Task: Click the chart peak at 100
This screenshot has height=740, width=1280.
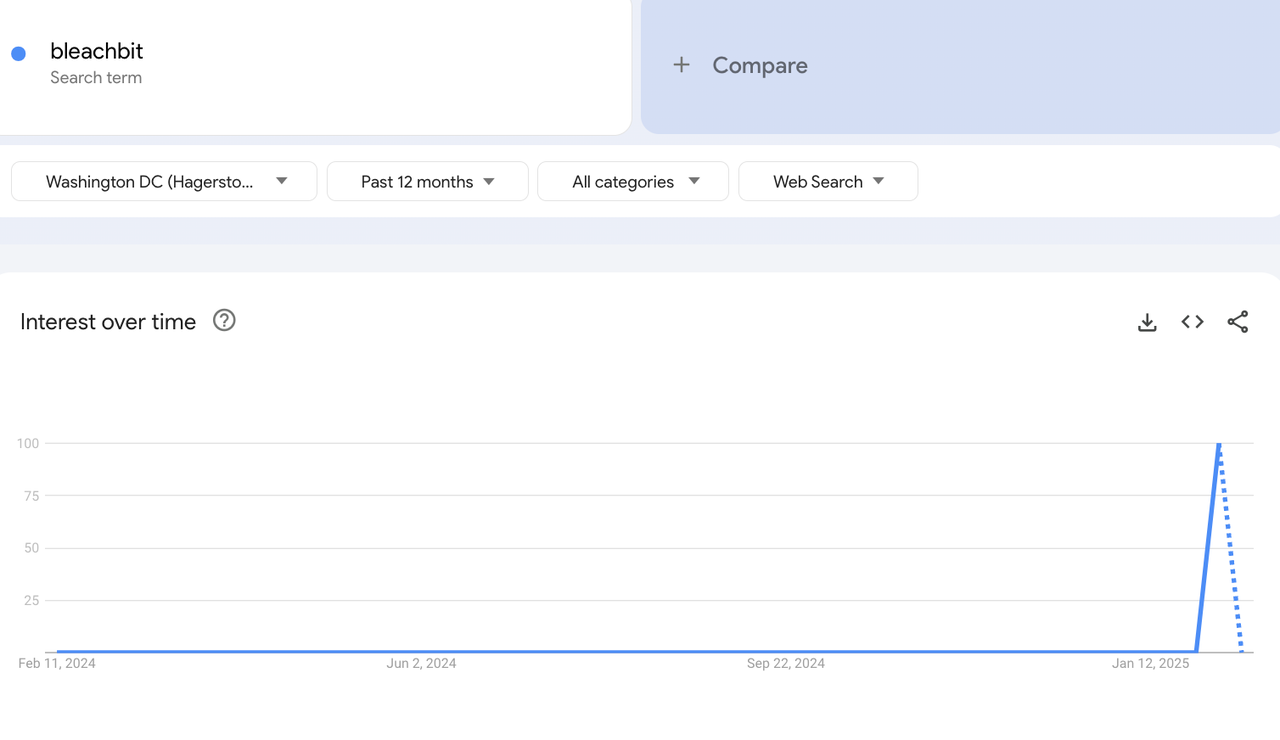Action: pos(1219,444)
